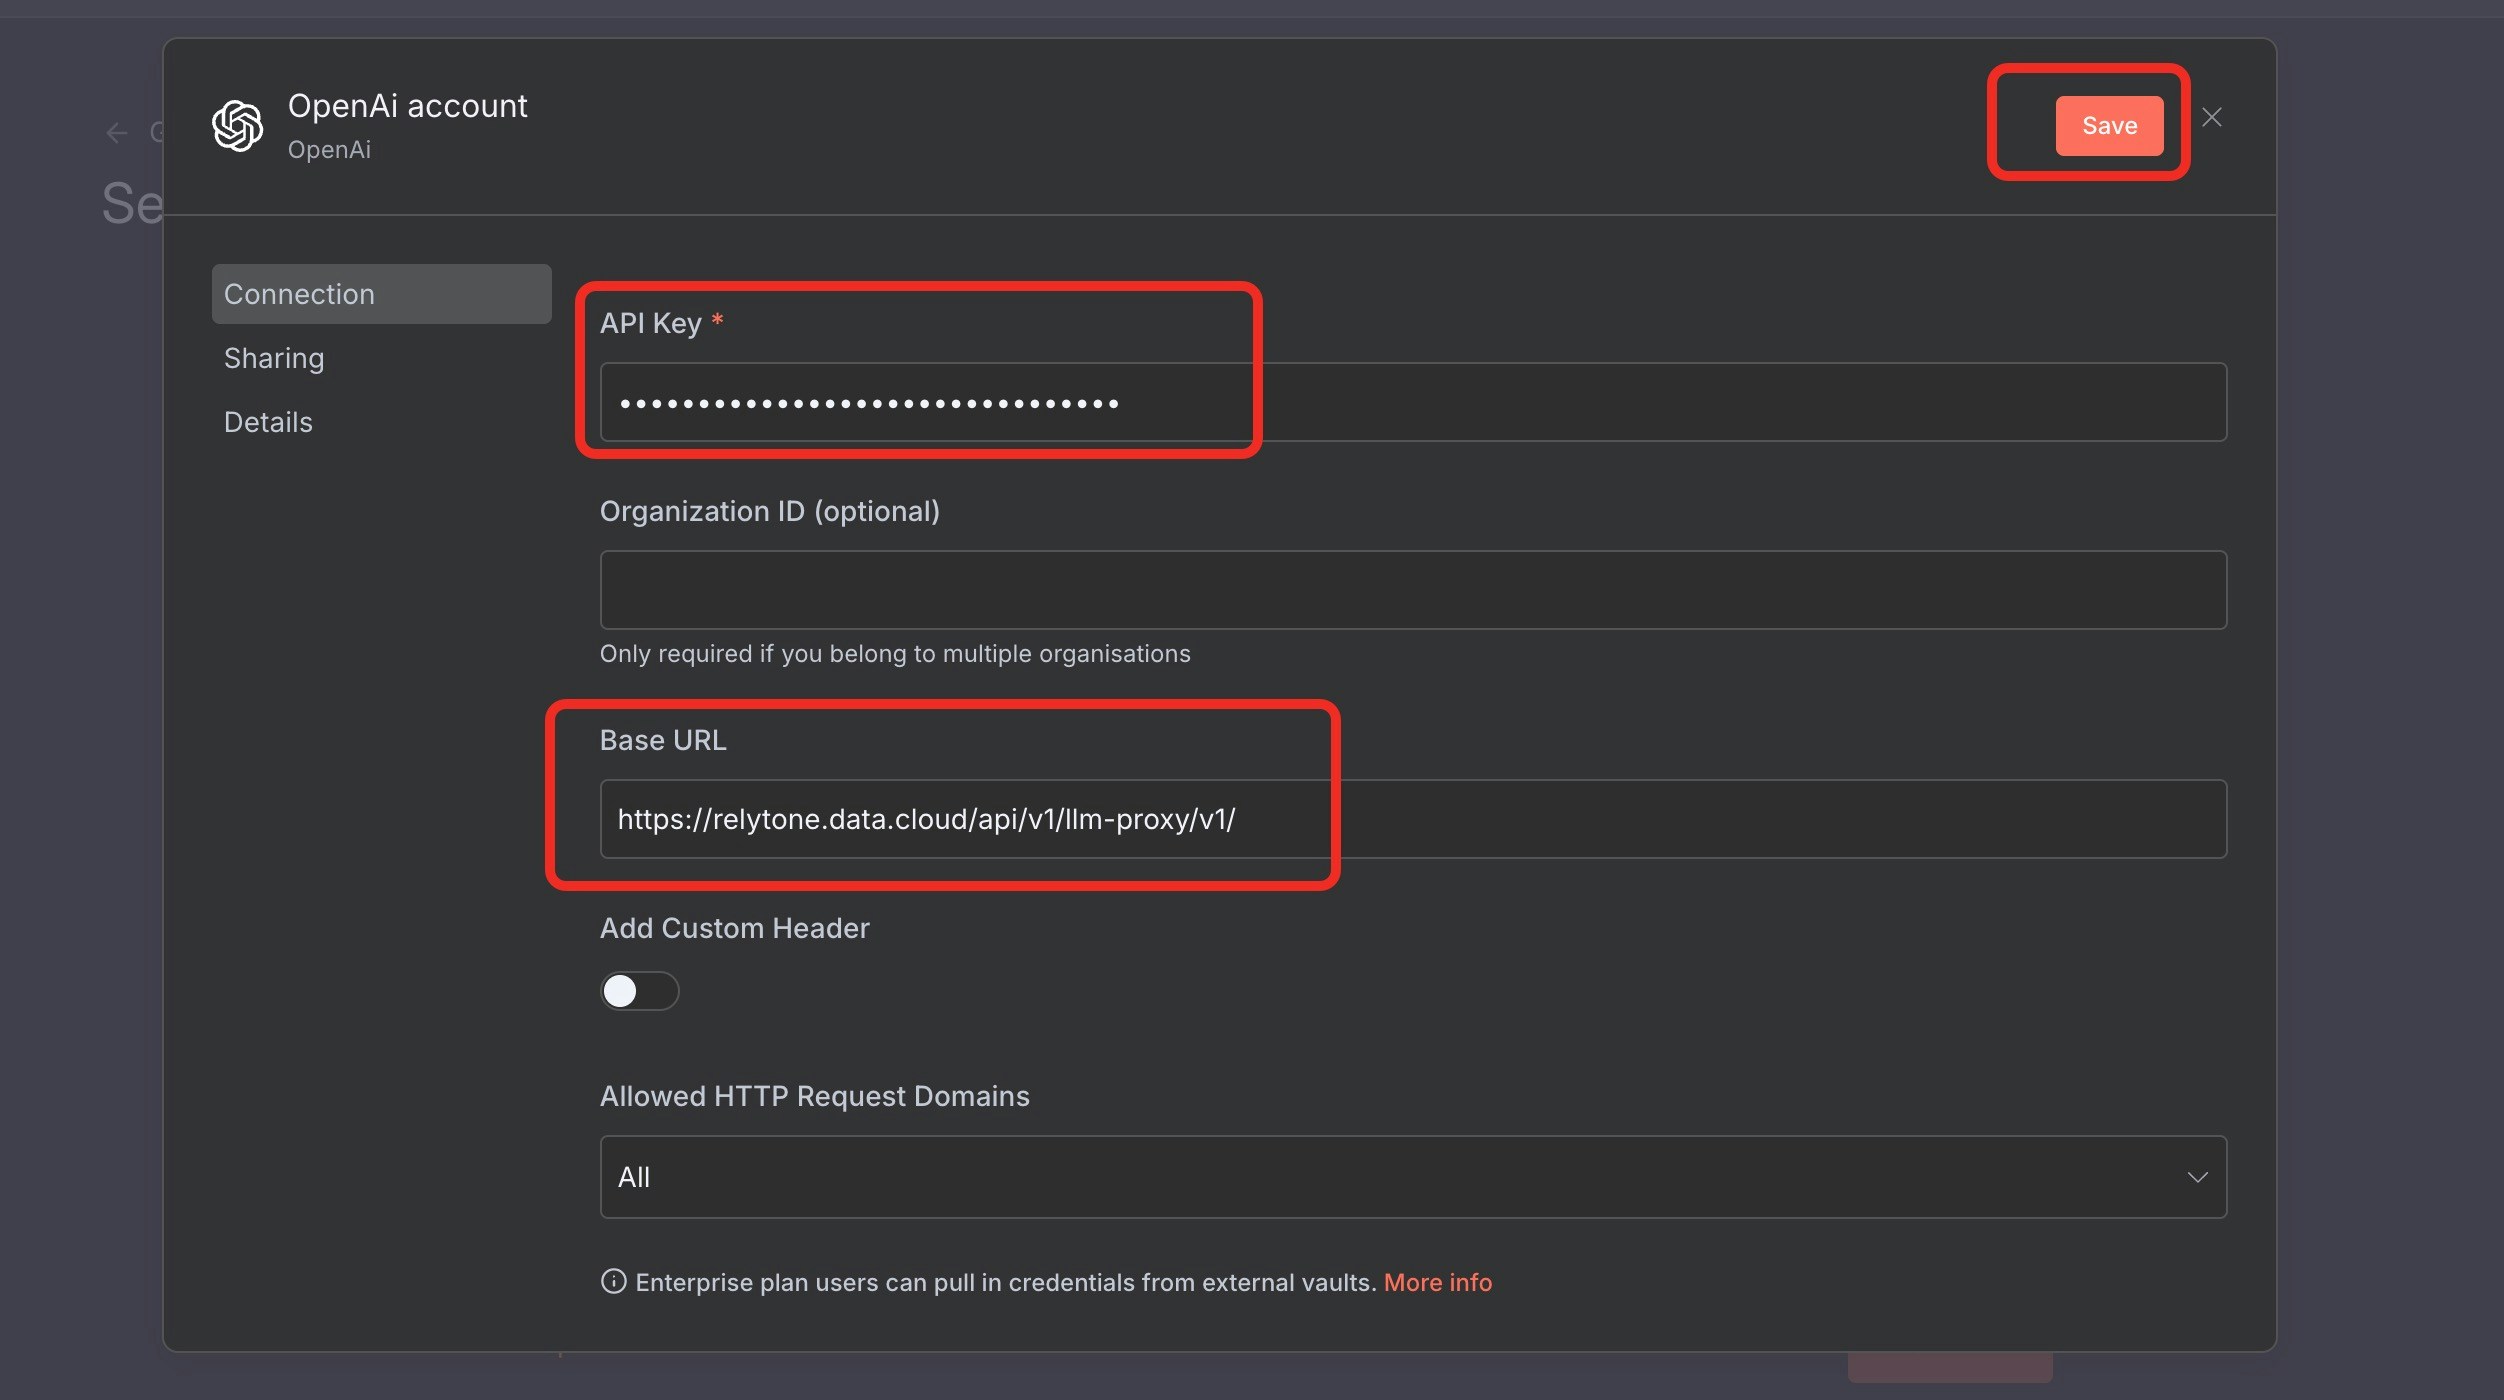2504x1400 pixels.
Task: Click the OpenAI logo icon in the dialog header
Action: (237, 125)
